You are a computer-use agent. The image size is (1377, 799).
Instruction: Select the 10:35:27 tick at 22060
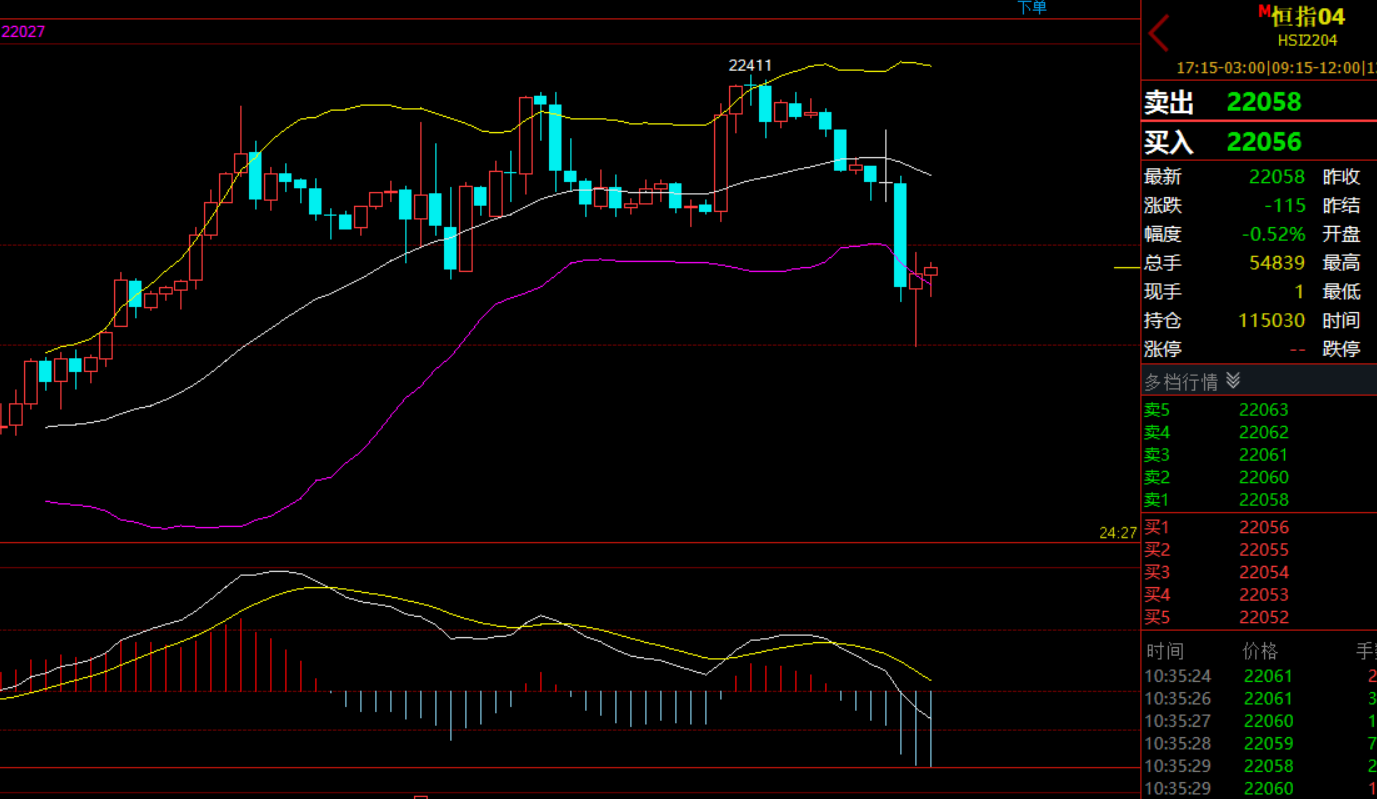coord(1259,722)
